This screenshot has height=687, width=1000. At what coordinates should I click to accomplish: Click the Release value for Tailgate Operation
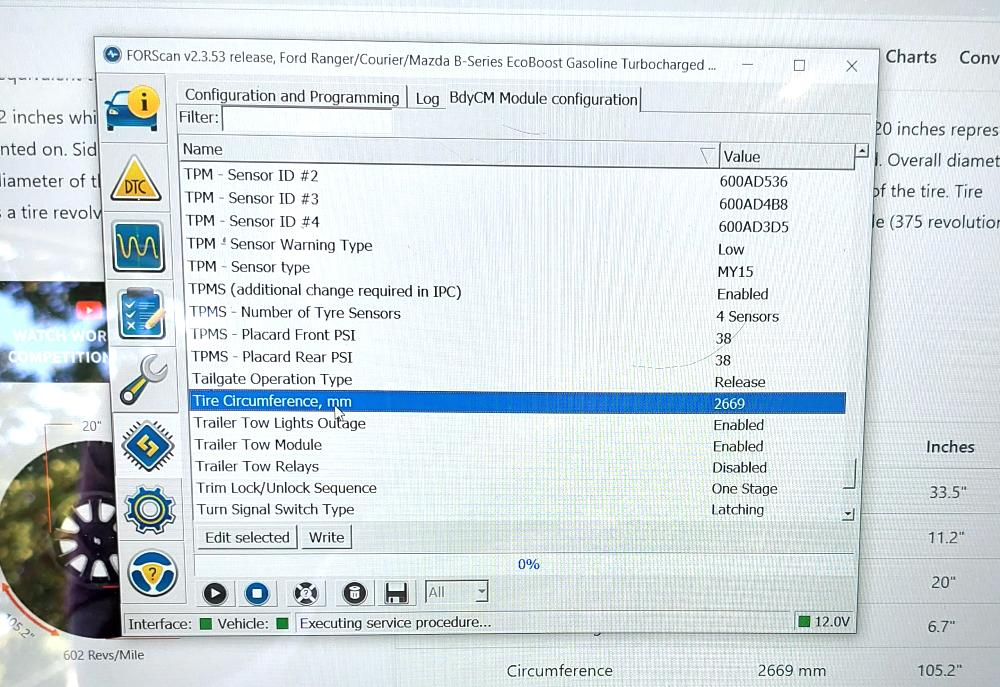pyautogui.click(x=740, y=382)
